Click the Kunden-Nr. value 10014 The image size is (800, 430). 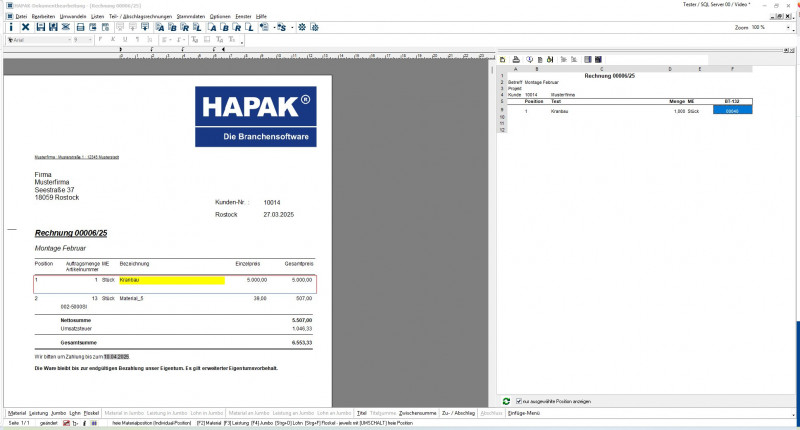(x=272, y=203)
